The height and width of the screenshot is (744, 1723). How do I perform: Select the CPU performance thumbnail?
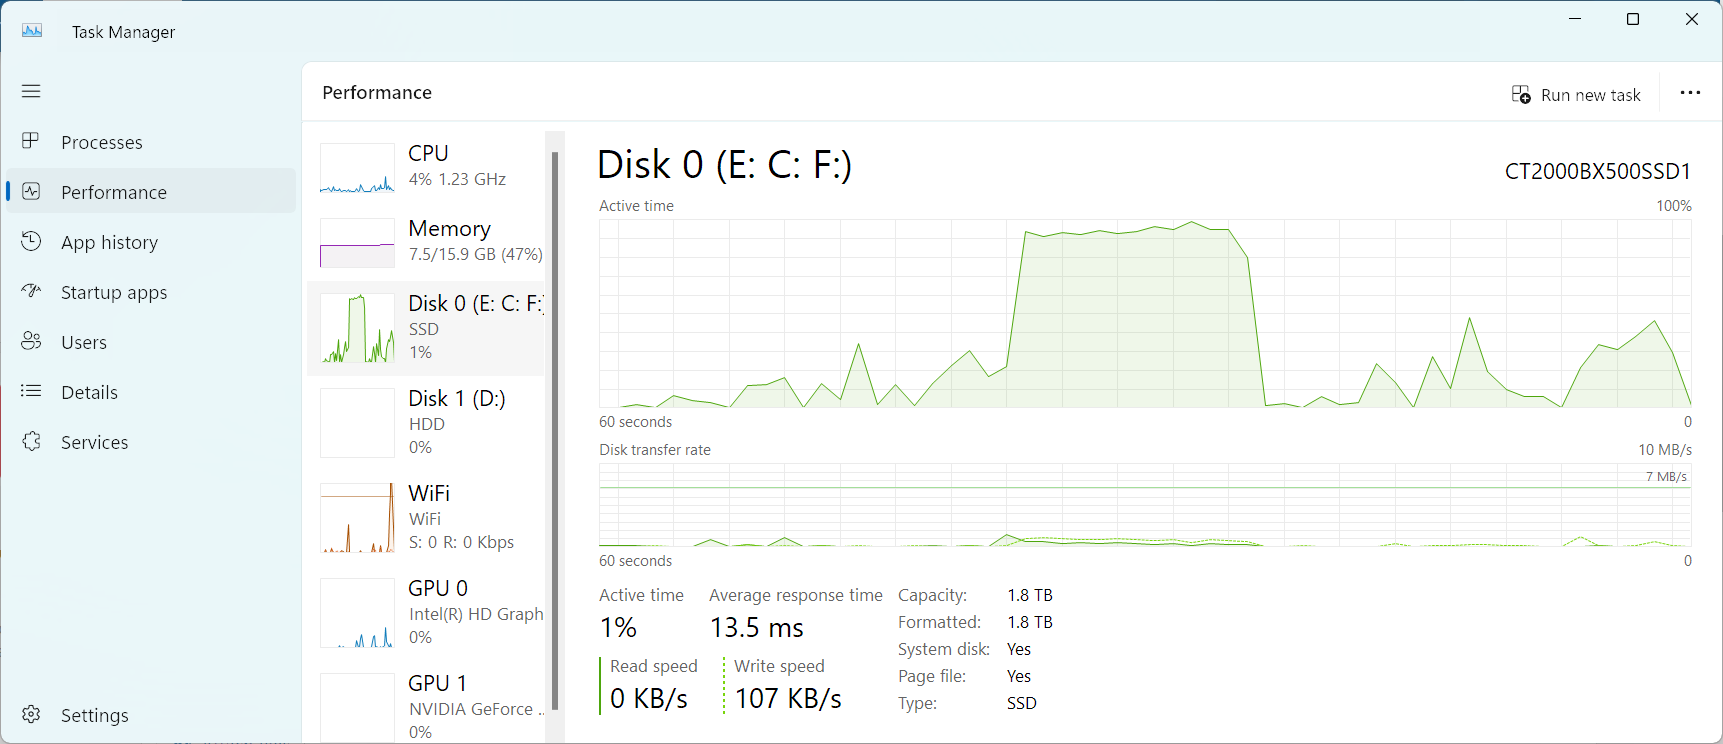pyautogui.click(x=358, y=168)
